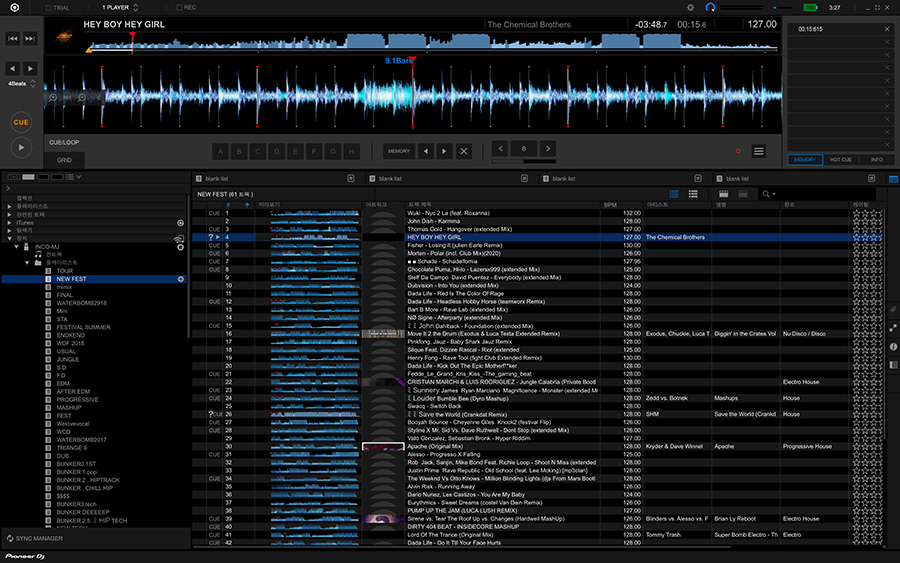Select the PROGRESSIVE playlist

[x=77, y=399]
